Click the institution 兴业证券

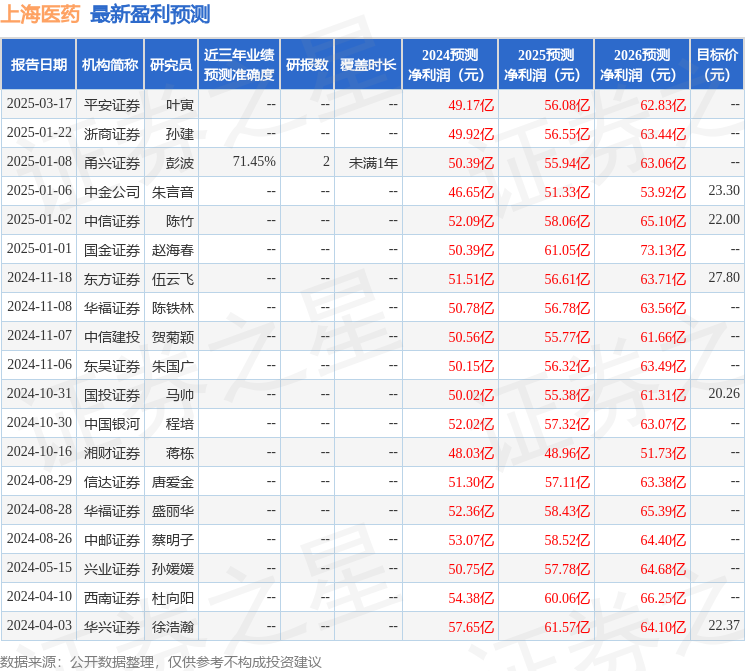coord(112,569)
